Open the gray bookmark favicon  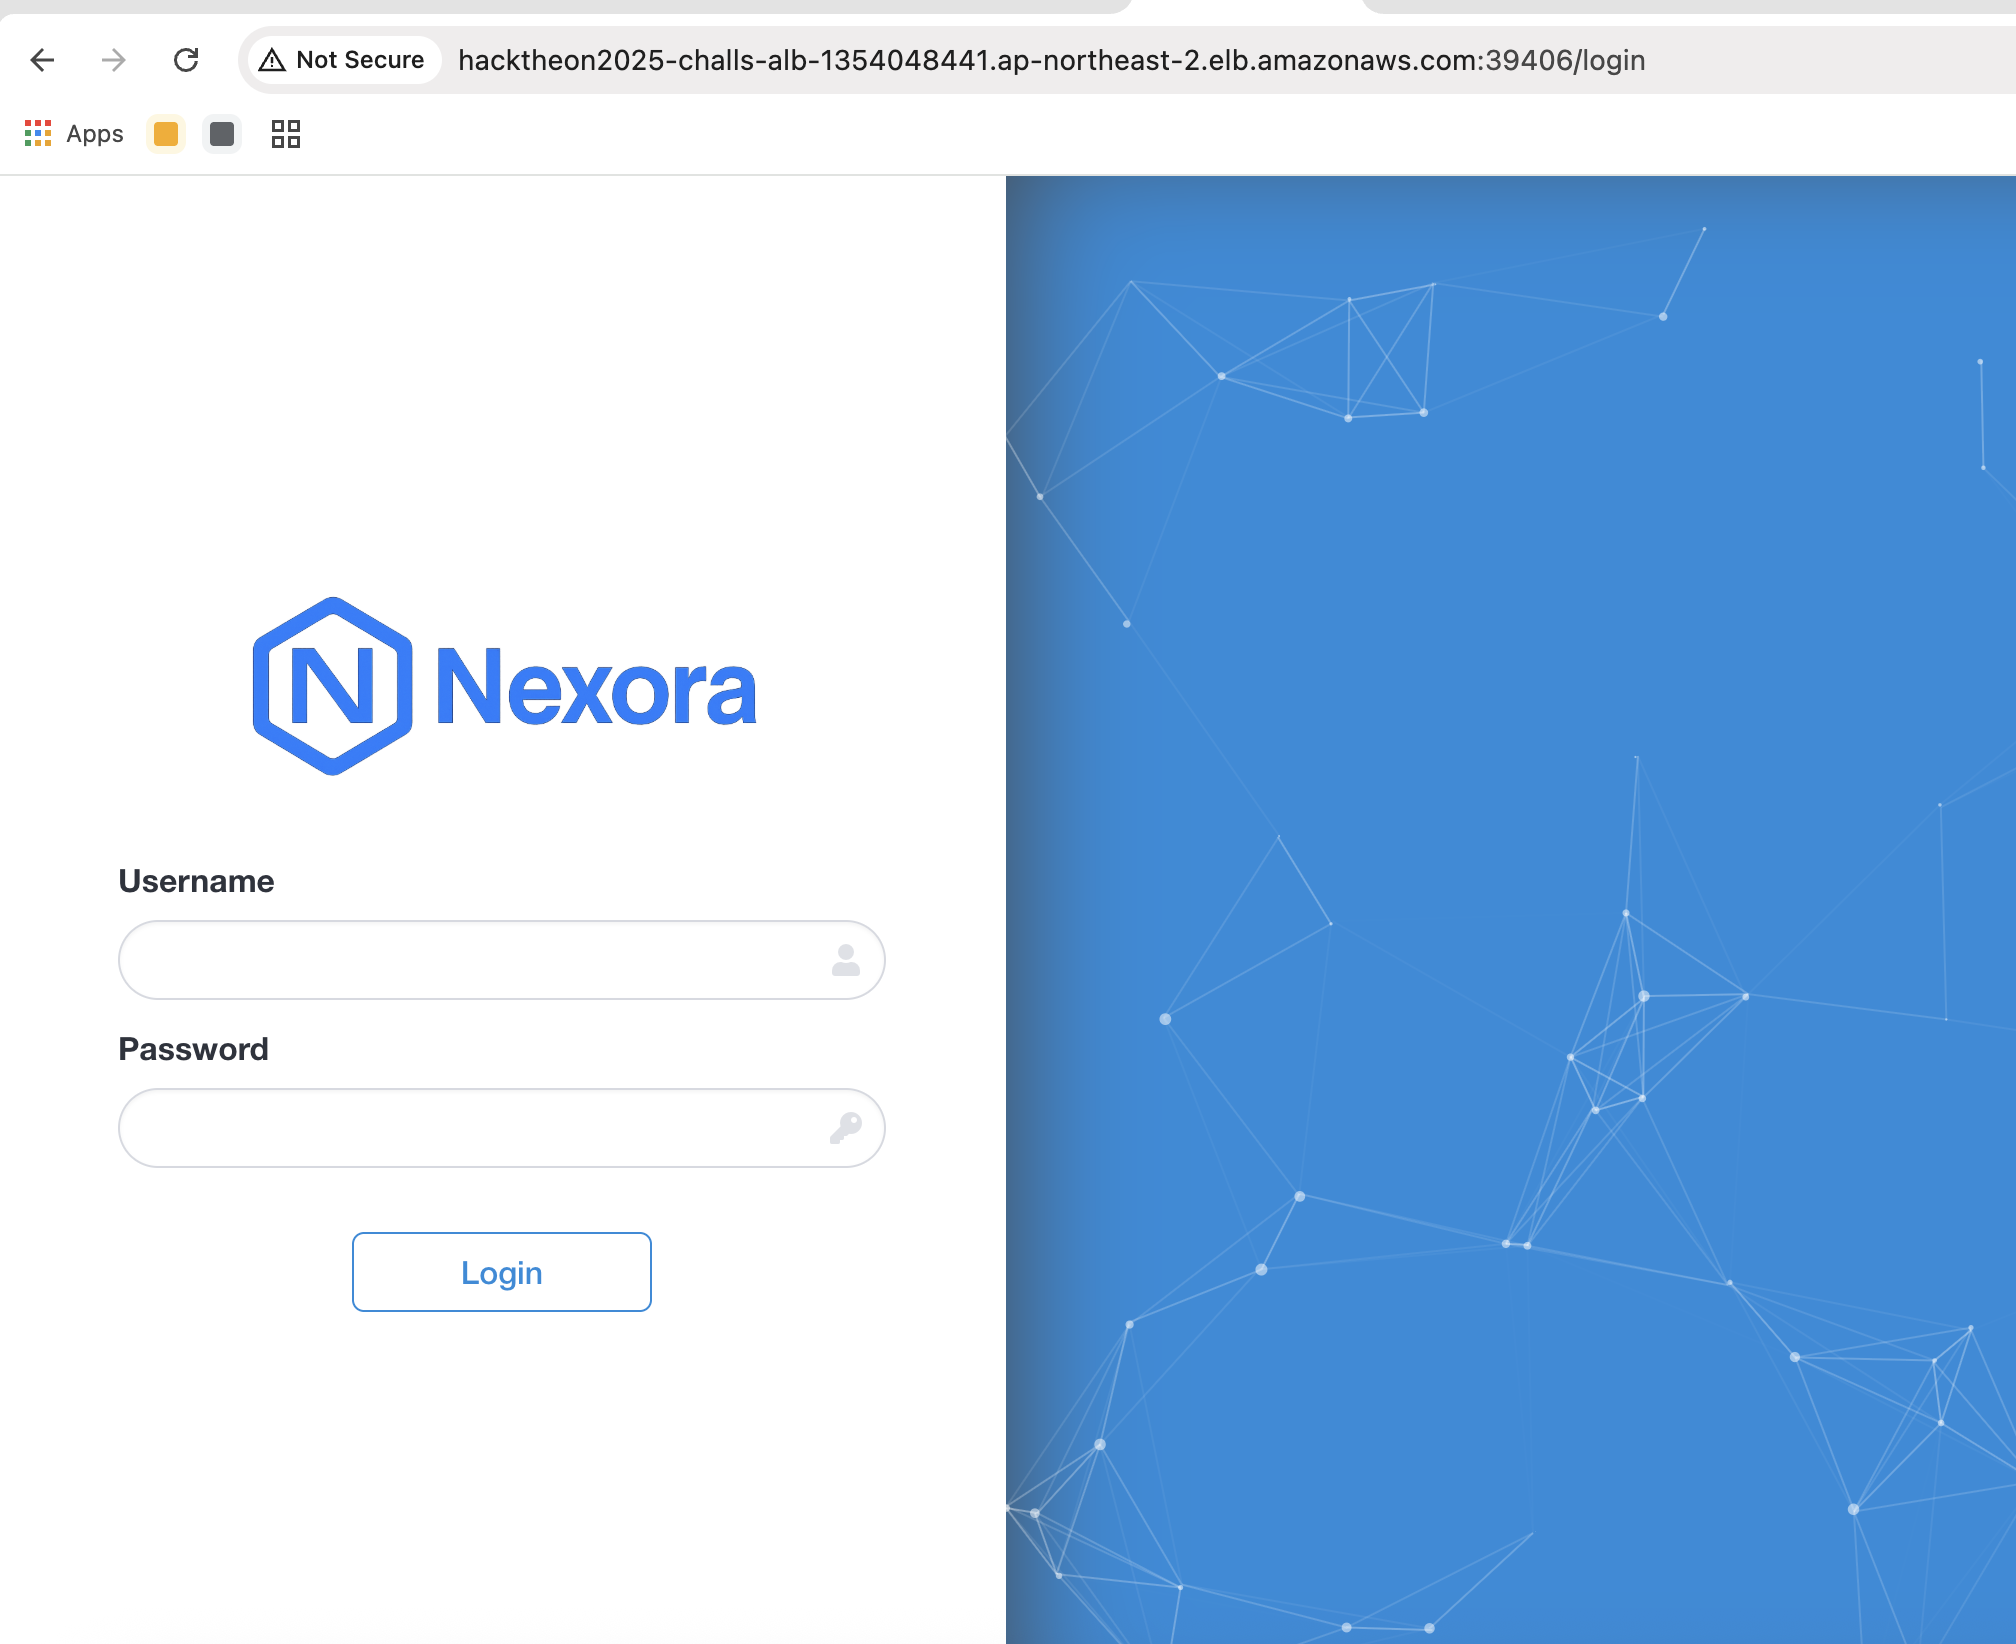pyautogui.click(x=222, y=134)
